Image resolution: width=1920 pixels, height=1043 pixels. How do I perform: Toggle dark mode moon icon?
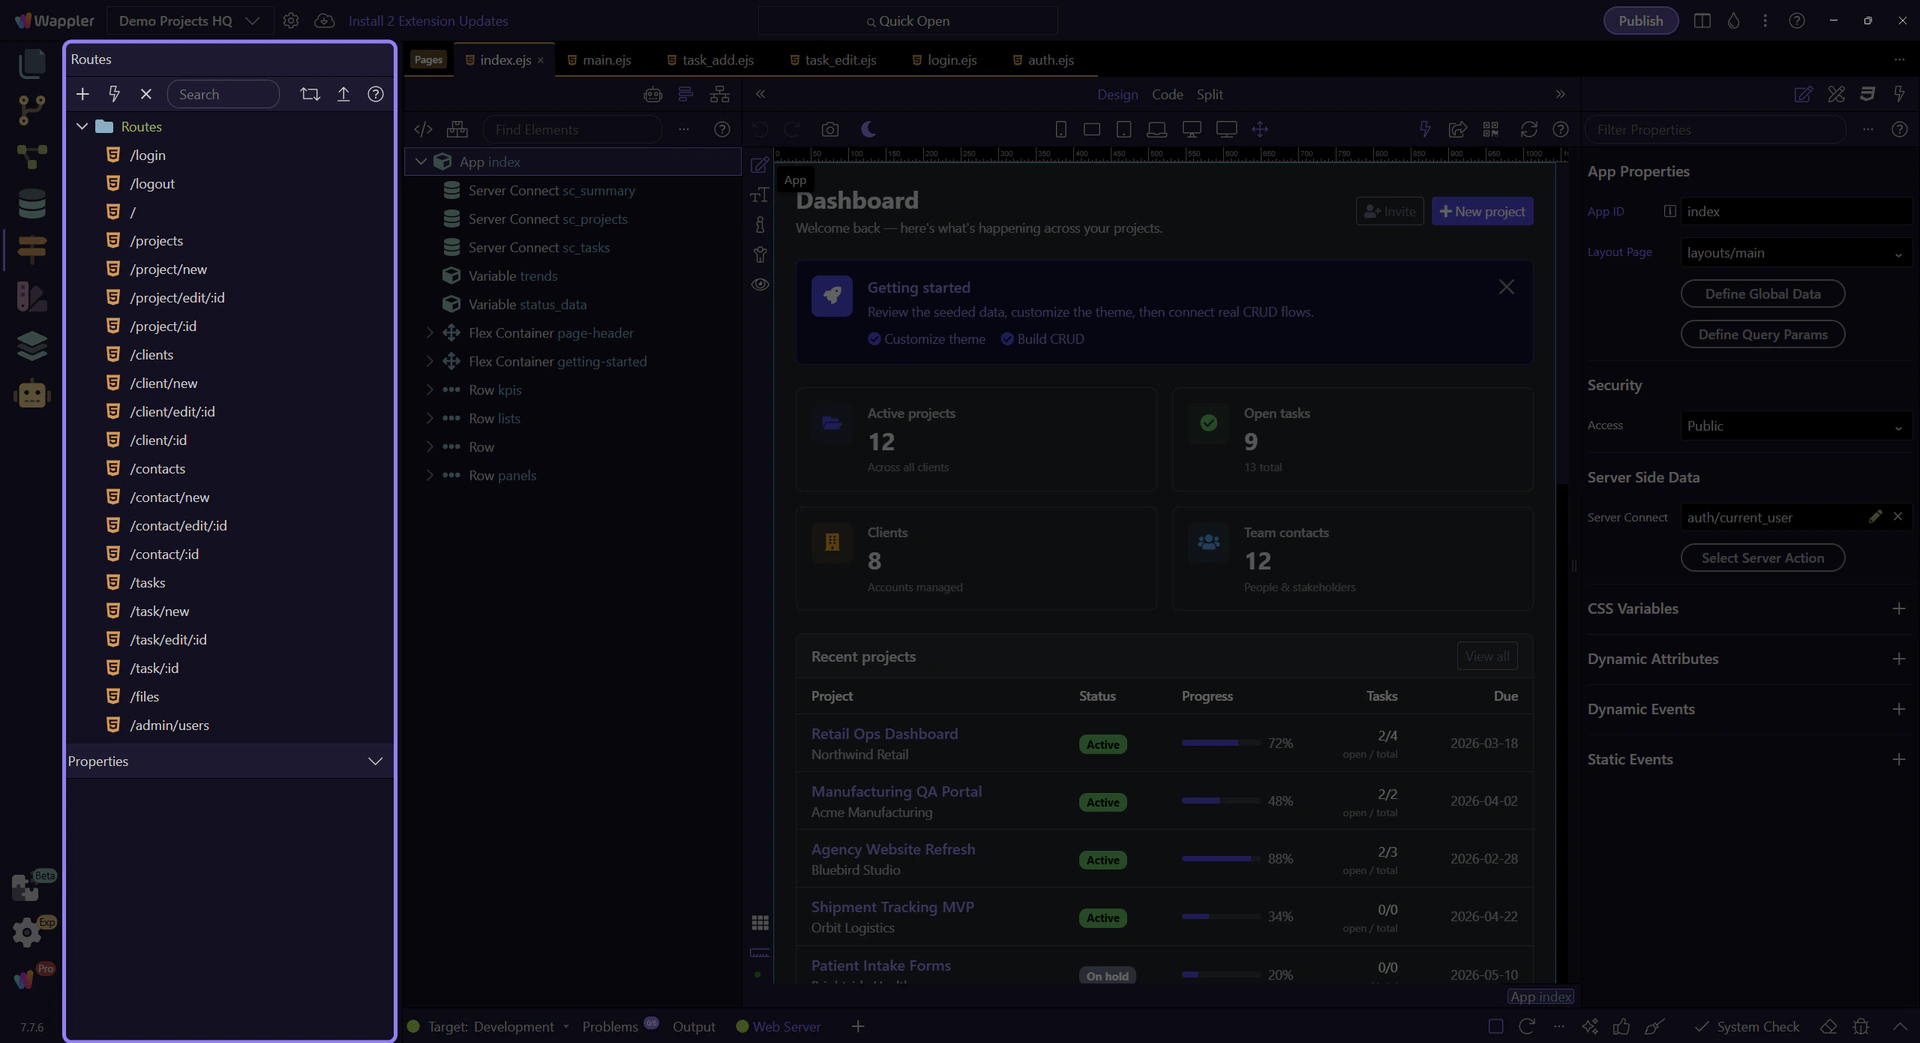click(x=868, y=130)
